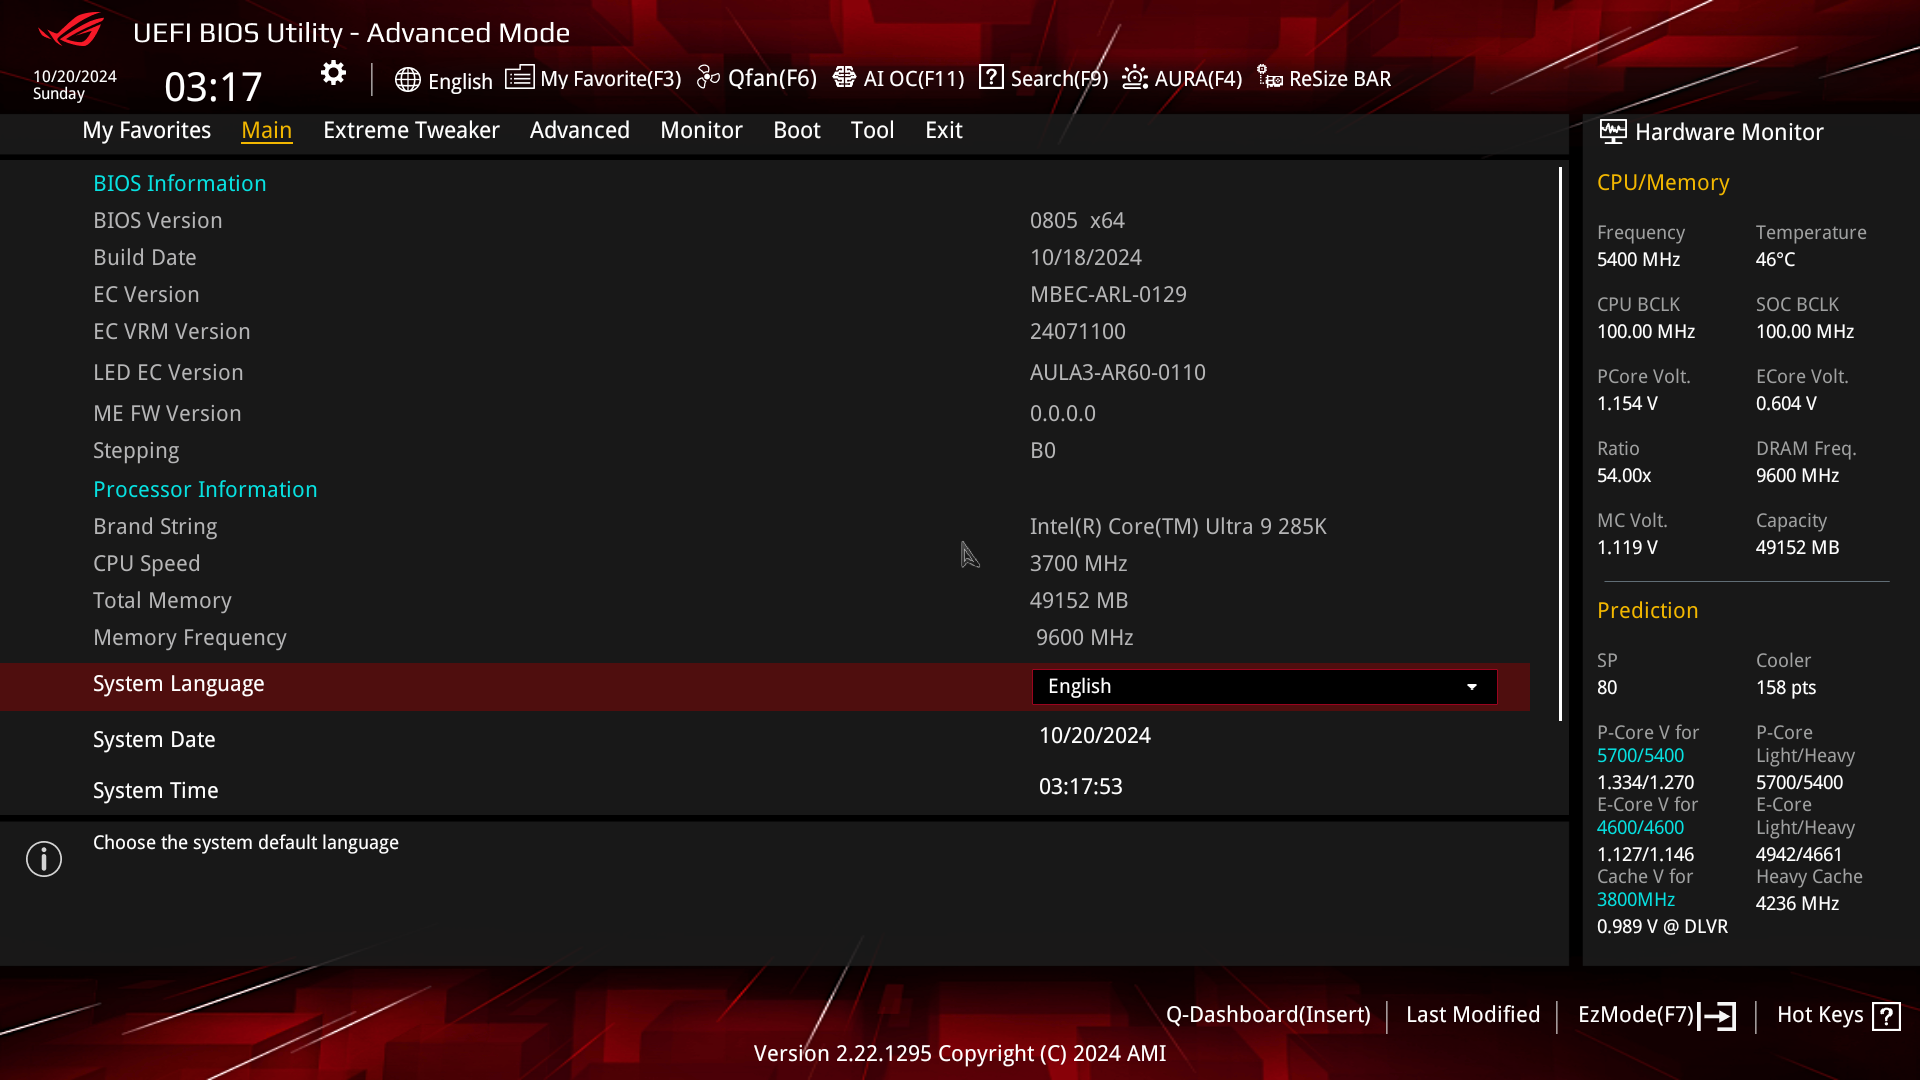Navigate to Monitor tab

[702, 131]
